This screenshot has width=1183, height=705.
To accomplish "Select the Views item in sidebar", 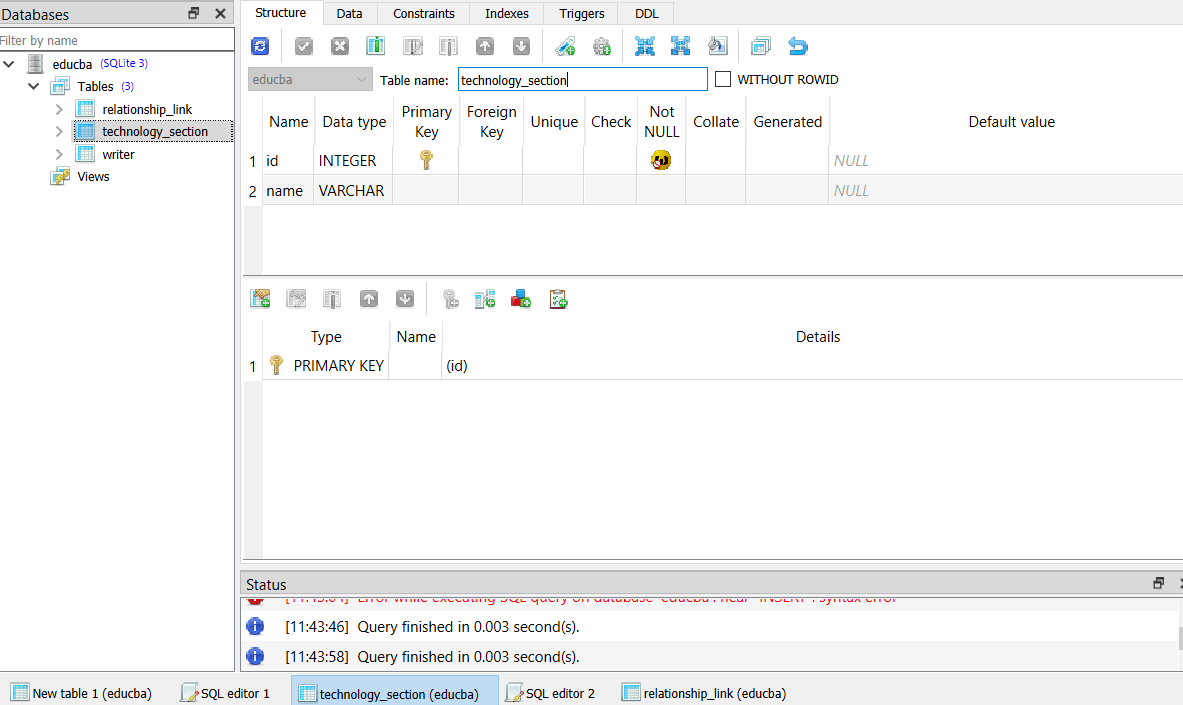I will [x=92, y=176].
